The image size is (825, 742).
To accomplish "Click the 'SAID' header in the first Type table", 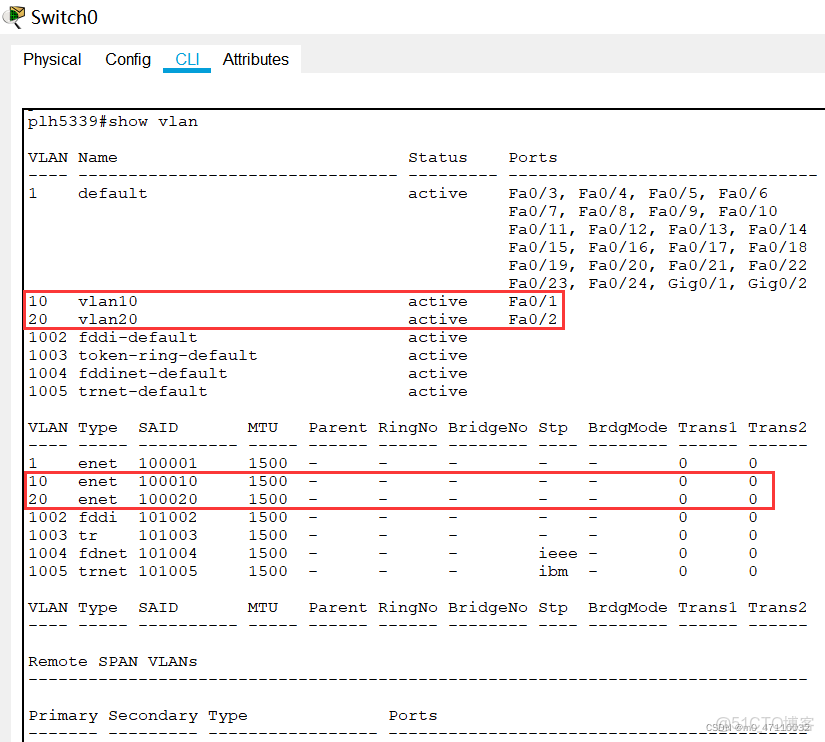I will (x=158, y=427).
